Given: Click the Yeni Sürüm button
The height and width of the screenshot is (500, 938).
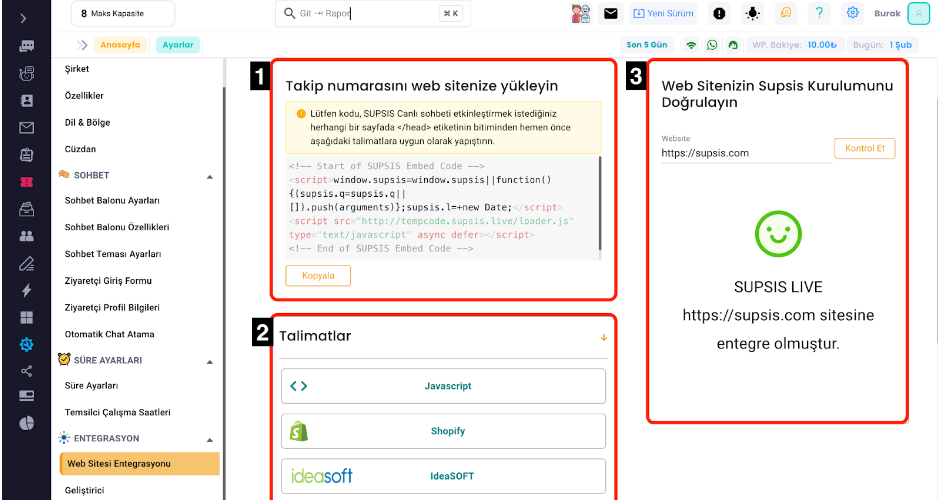Looking at the screenshot, I should pyautogui.click(x=663, y=13).
